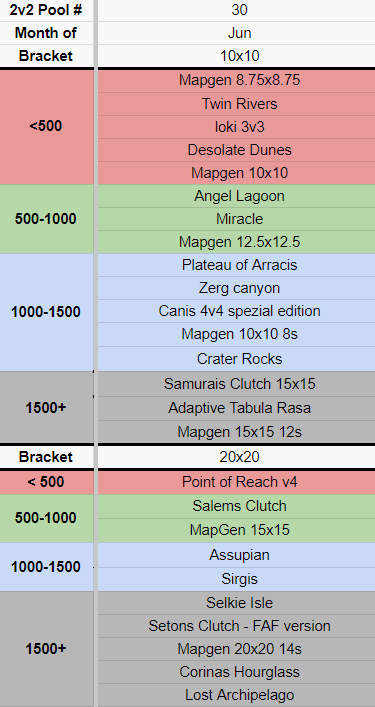Click the Salems Clutch cell

(236, 506)
